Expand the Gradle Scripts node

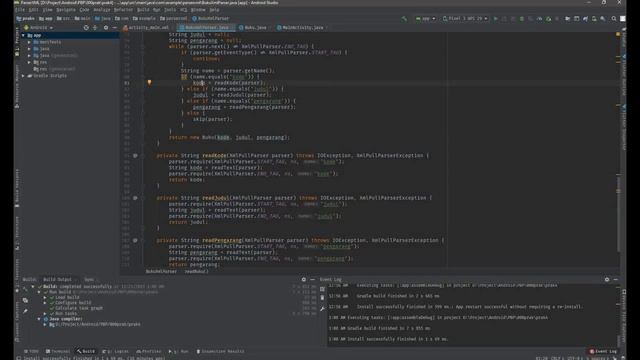[x=23, y=76]
